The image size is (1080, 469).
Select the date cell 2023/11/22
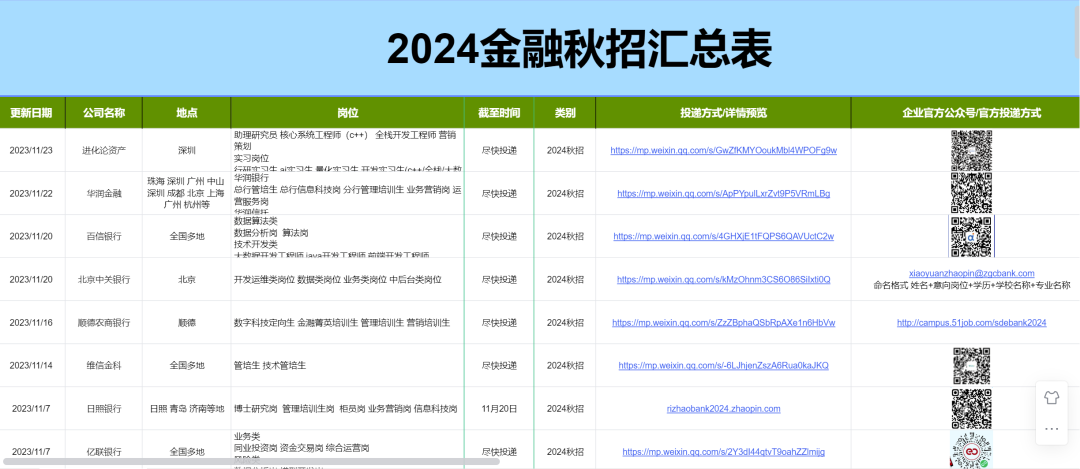[32, 194]
